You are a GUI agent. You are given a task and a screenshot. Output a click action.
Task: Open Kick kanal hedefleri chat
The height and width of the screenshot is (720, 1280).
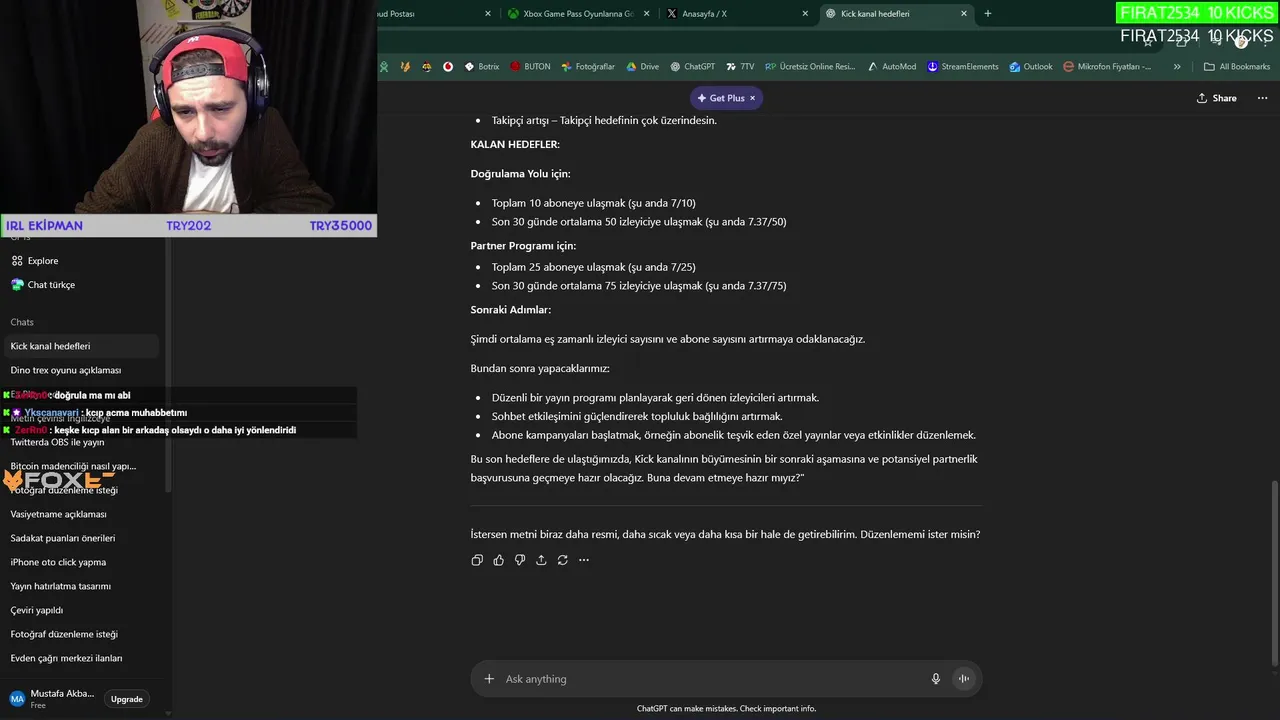[x=80, y=346]
